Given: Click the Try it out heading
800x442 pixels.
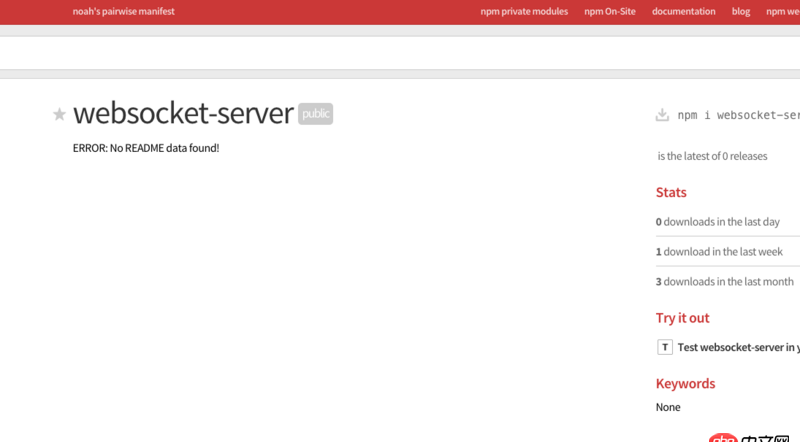Looking at the screenshot, I should click(x=682, y=318).
